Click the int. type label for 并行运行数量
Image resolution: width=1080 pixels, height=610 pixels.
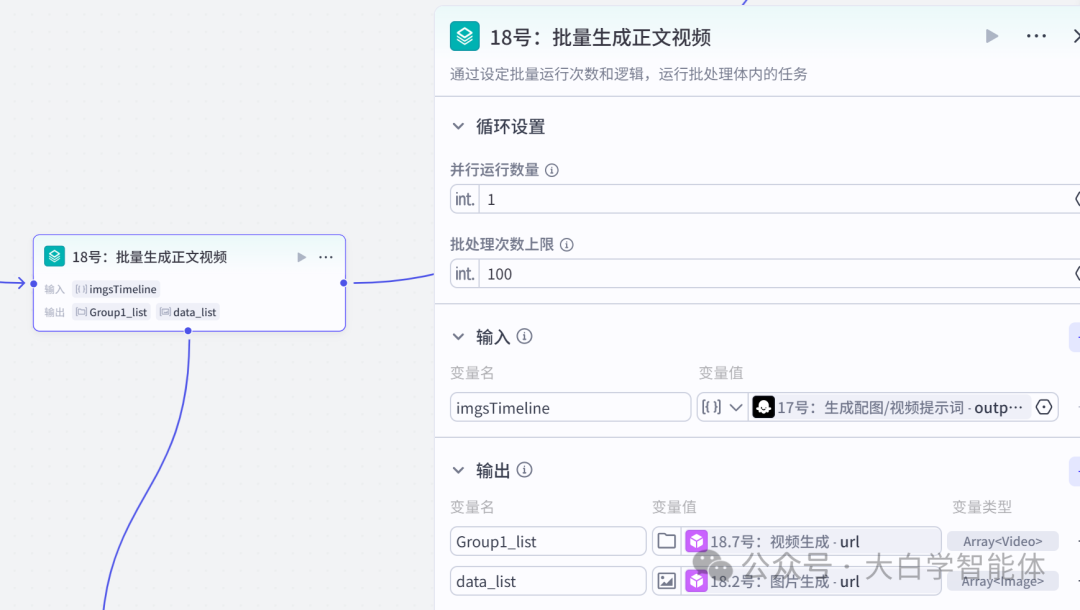tap(465, 199)
